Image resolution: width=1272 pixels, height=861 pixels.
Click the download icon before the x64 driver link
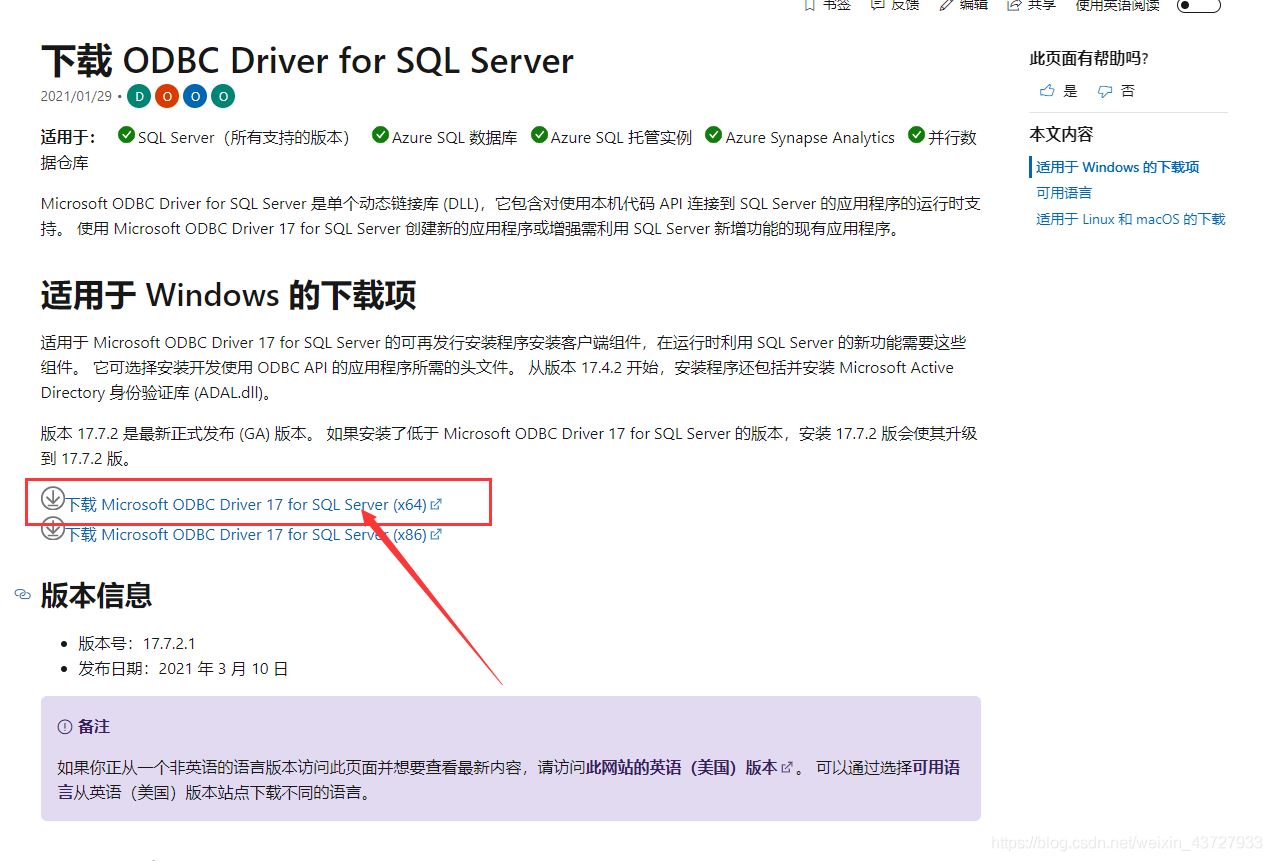(52, 498)
